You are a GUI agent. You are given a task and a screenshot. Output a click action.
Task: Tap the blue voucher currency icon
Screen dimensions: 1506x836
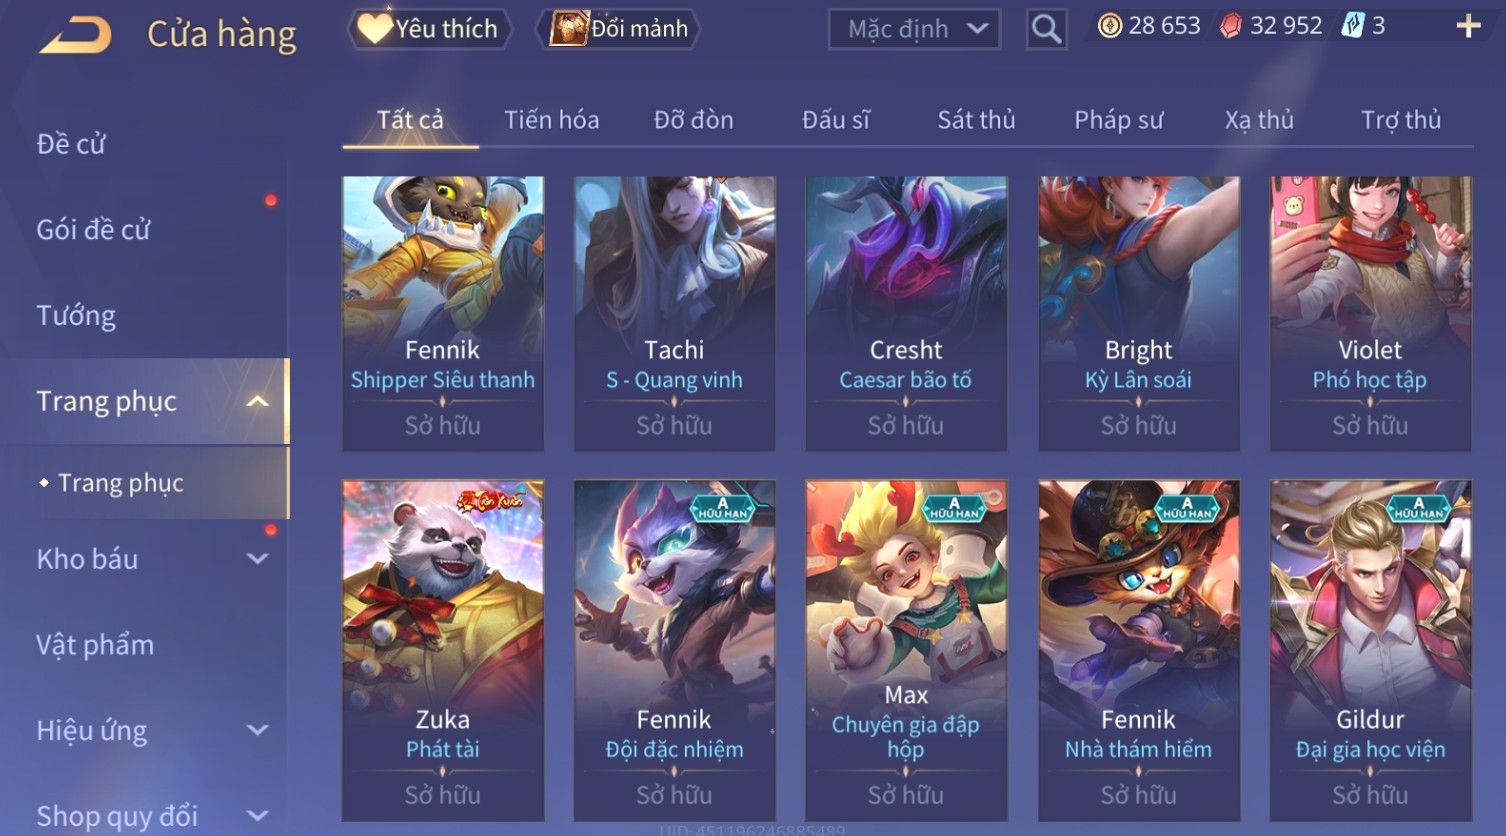point(1352,26)
